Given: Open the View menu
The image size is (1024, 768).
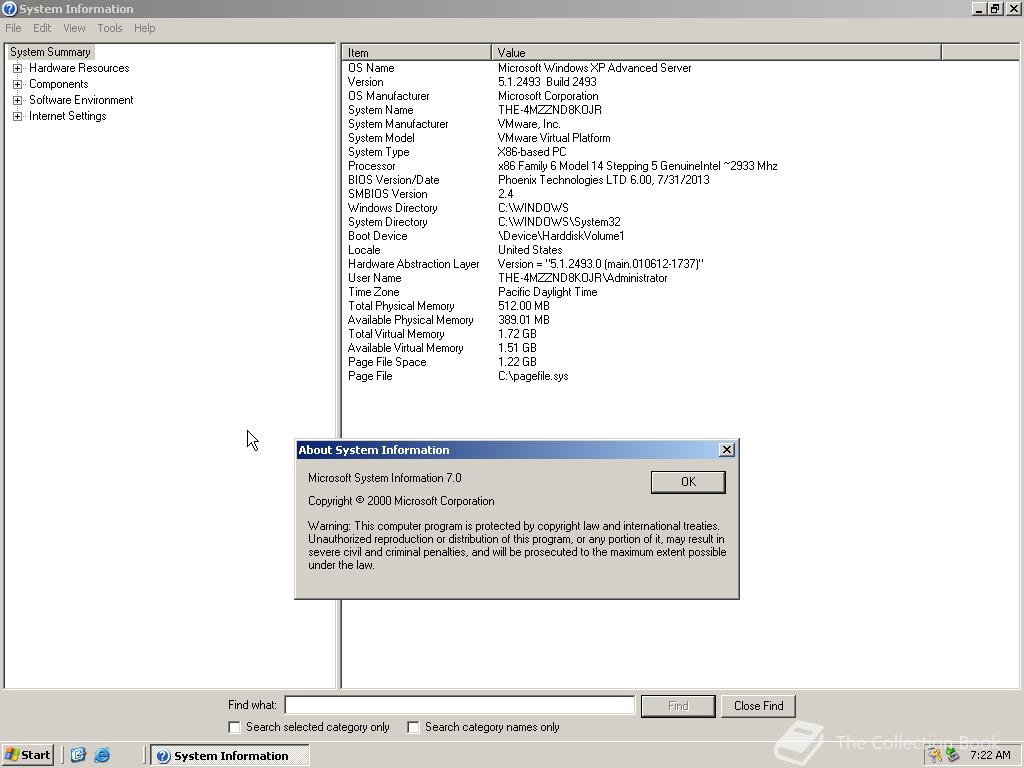Looking at the screenshot, I should [74, 28].
